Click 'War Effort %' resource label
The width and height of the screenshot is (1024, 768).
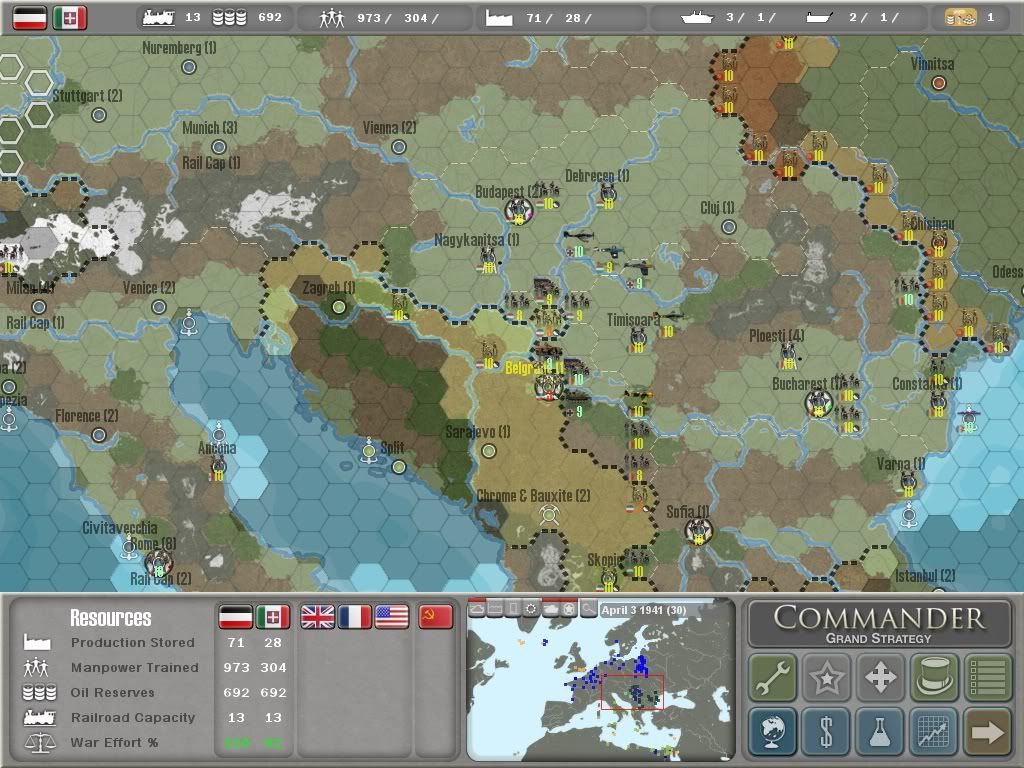pos(114,743)
